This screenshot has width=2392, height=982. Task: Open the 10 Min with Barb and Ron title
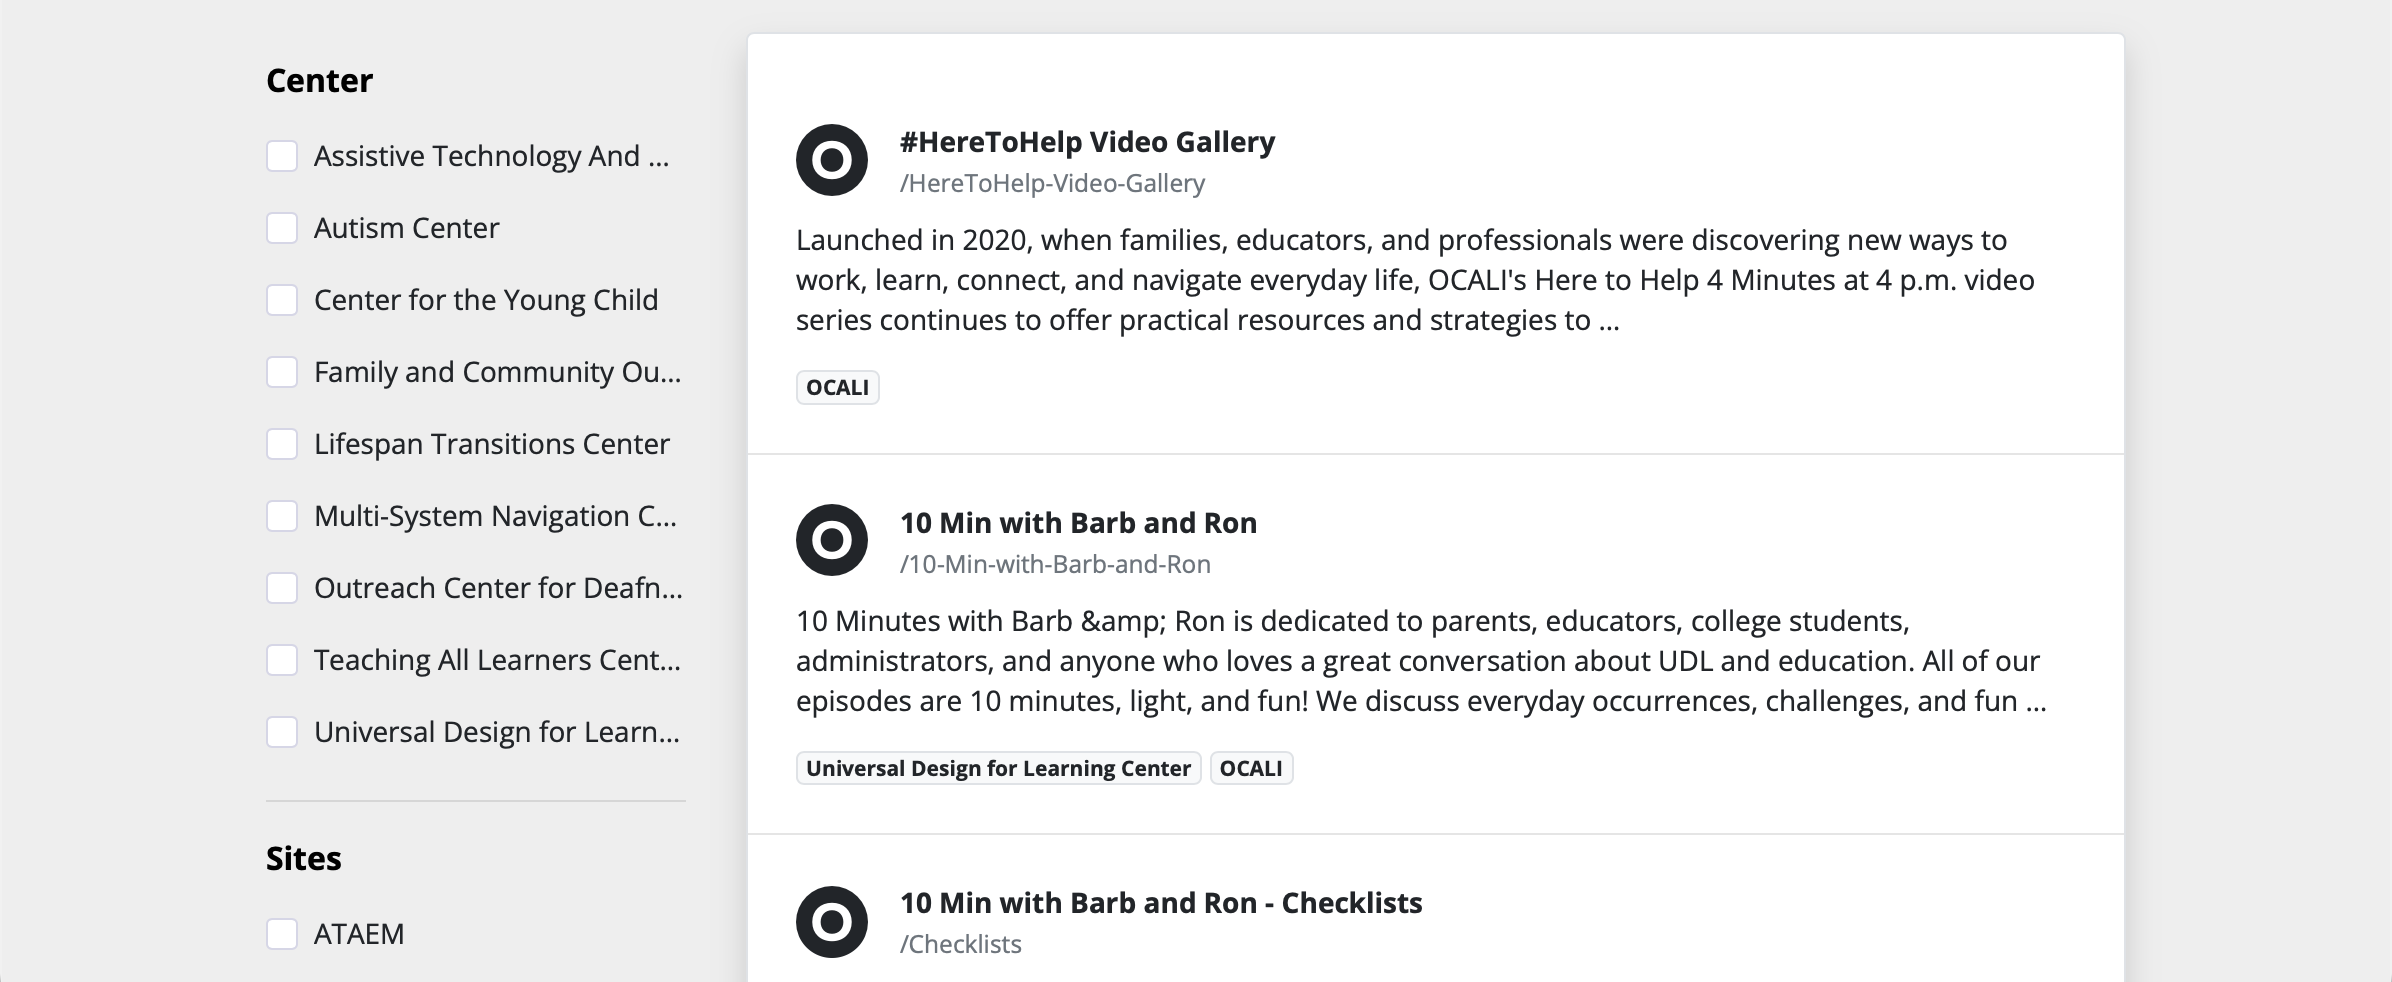[1078, 523]
